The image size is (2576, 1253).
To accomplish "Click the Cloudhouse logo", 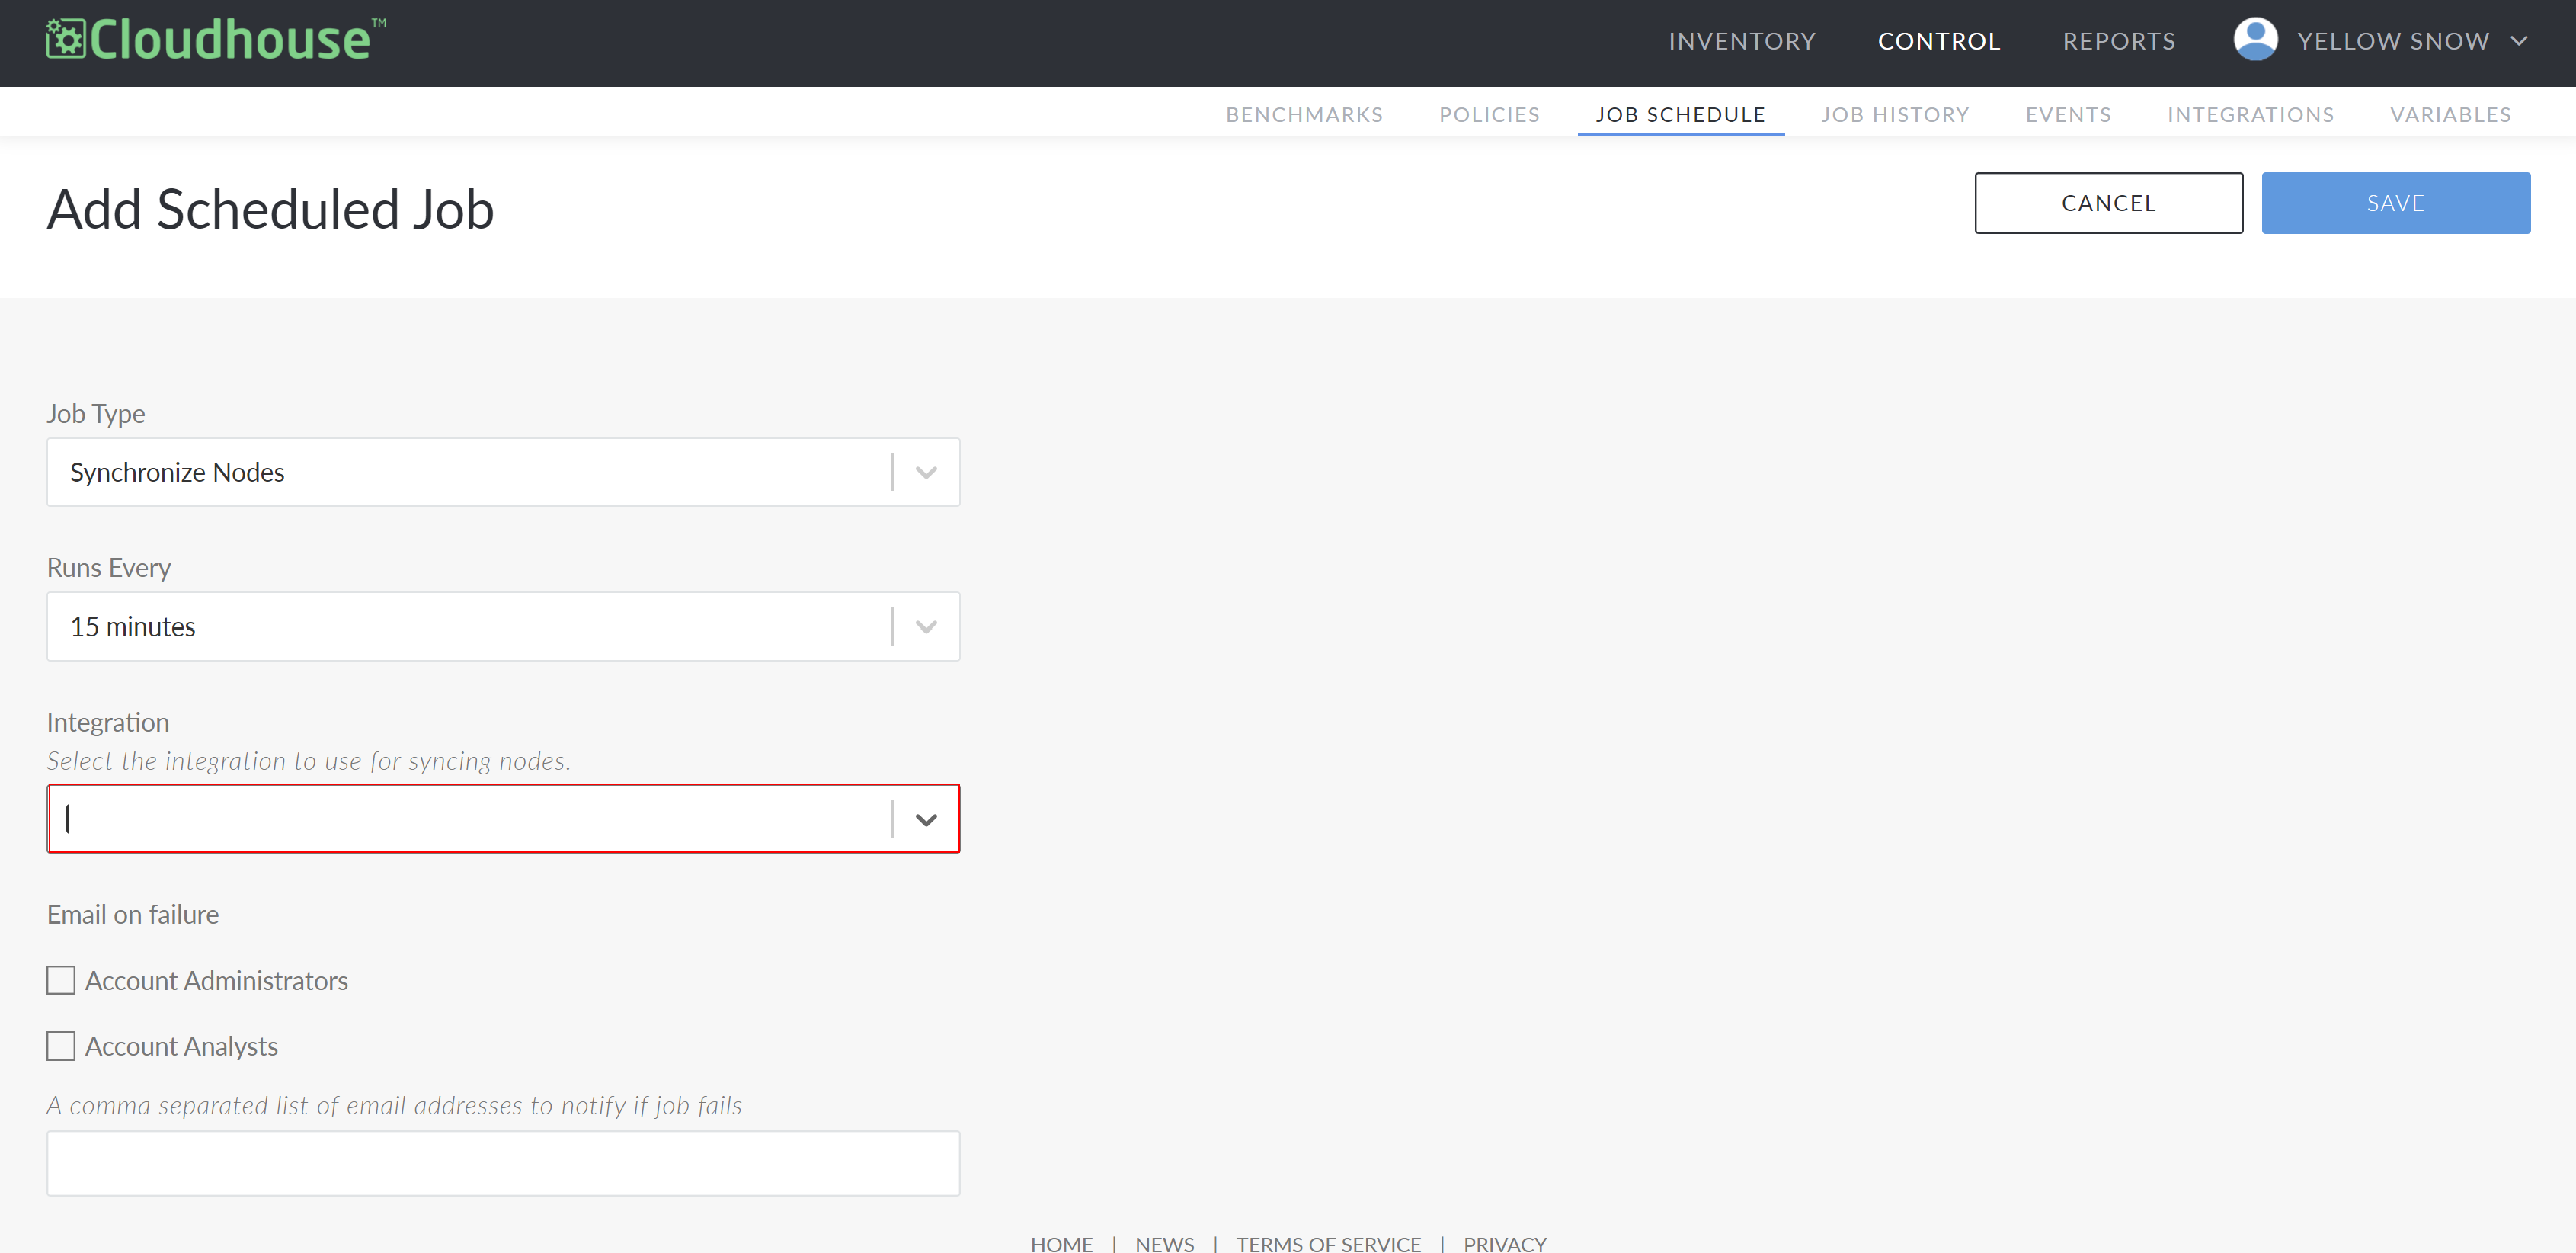I will [x=215, y=40].
